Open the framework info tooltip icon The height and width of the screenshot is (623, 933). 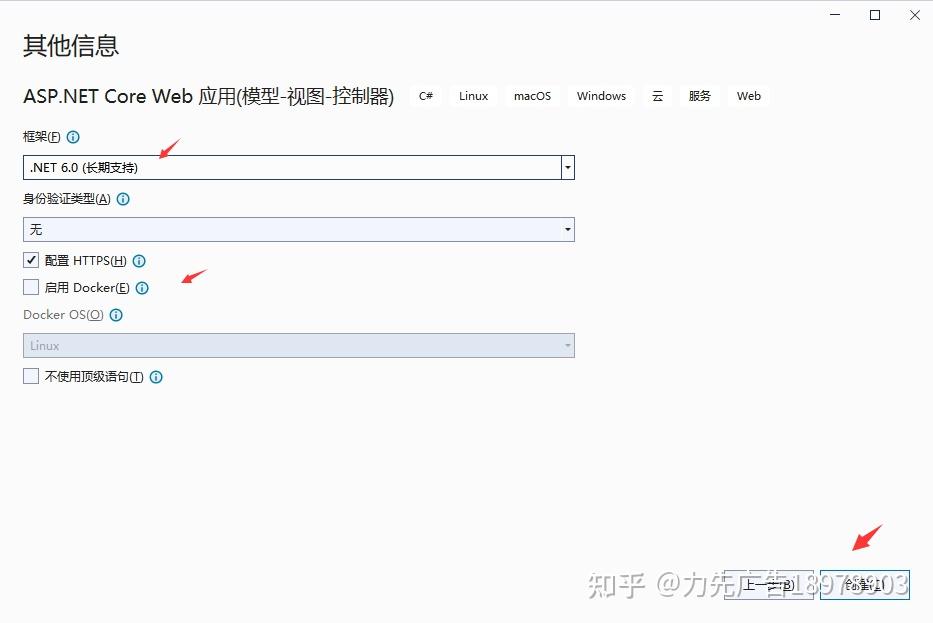73,137
